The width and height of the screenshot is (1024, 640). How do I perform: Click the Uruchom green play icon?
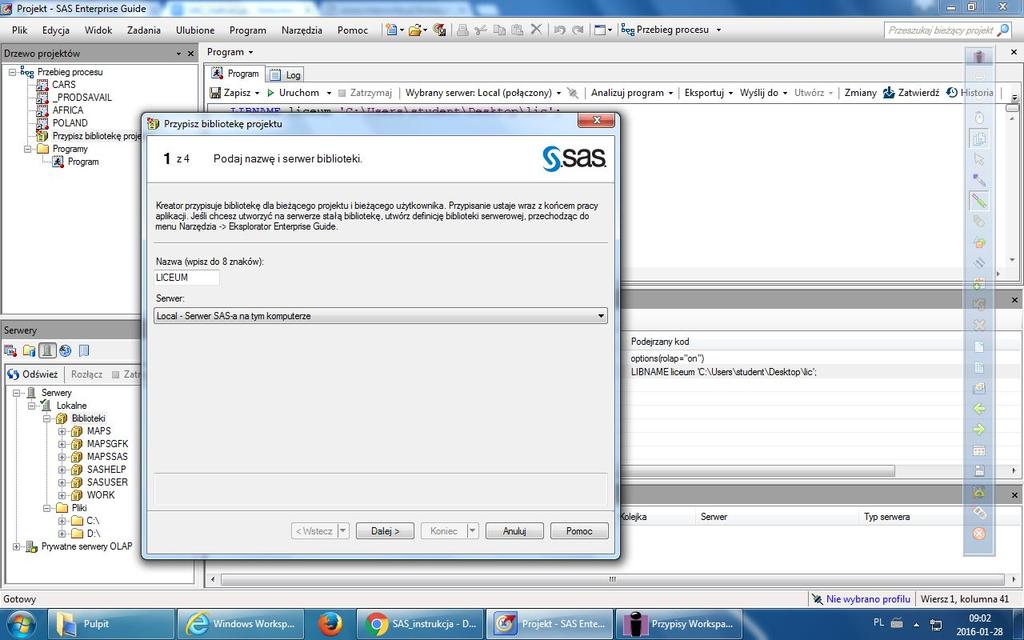(270, 93)
